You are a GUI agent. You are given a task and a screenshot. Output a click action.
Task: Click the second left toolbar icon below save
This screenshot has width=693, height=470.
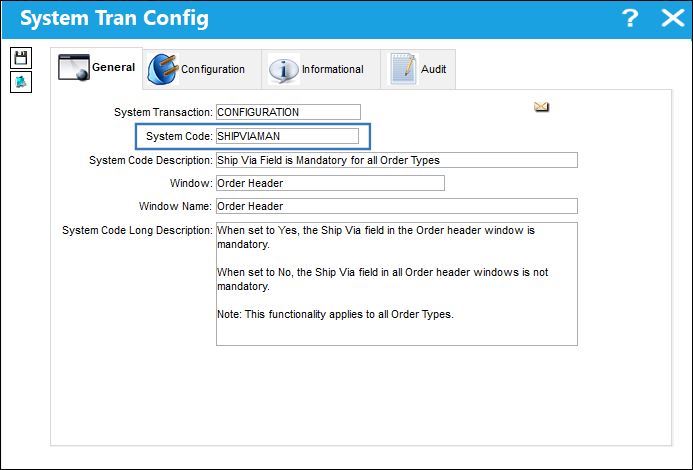tap(21, 82)
